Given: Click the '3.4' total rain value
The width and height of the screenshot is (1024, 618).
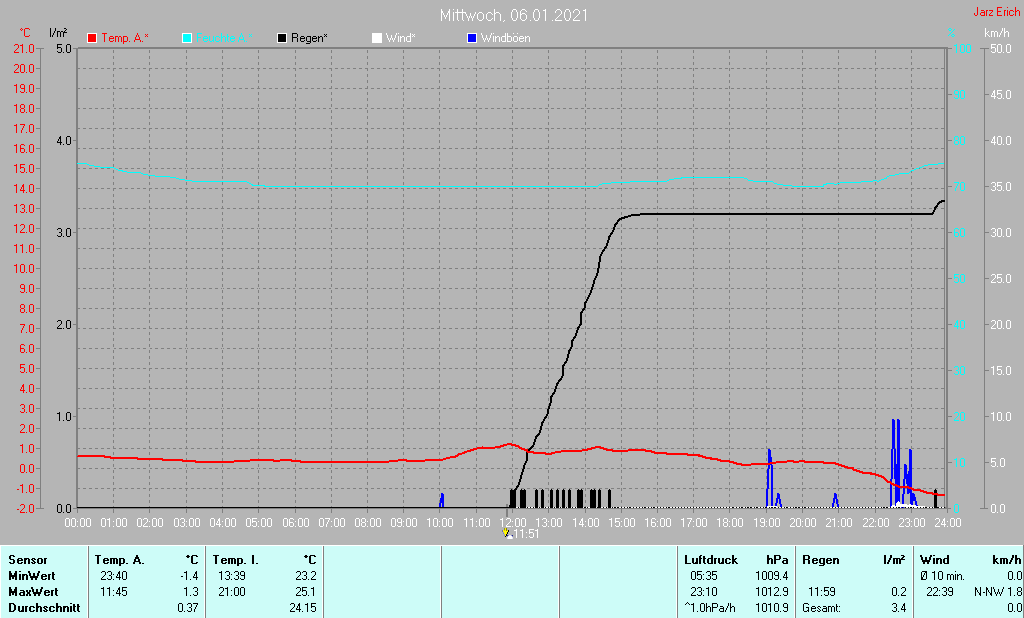Looking at the screenshot, I should [899, 608].
